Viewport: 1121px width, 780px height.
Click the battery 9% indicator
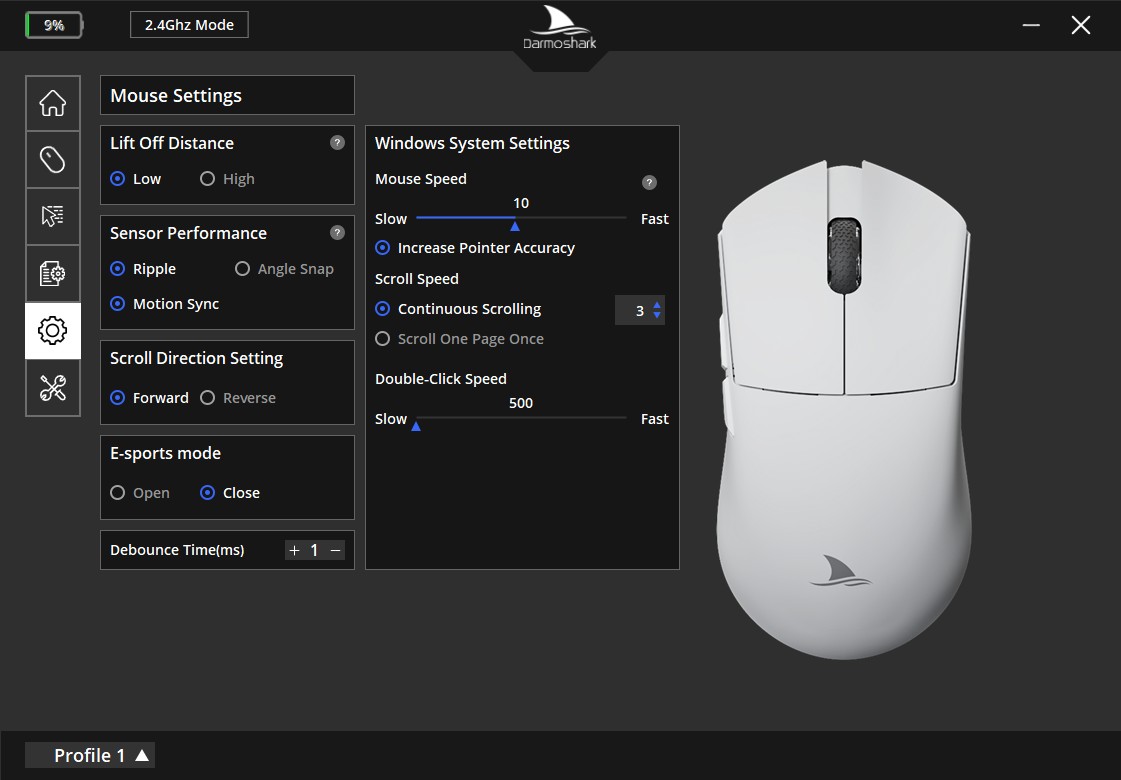tap(54, 25)
